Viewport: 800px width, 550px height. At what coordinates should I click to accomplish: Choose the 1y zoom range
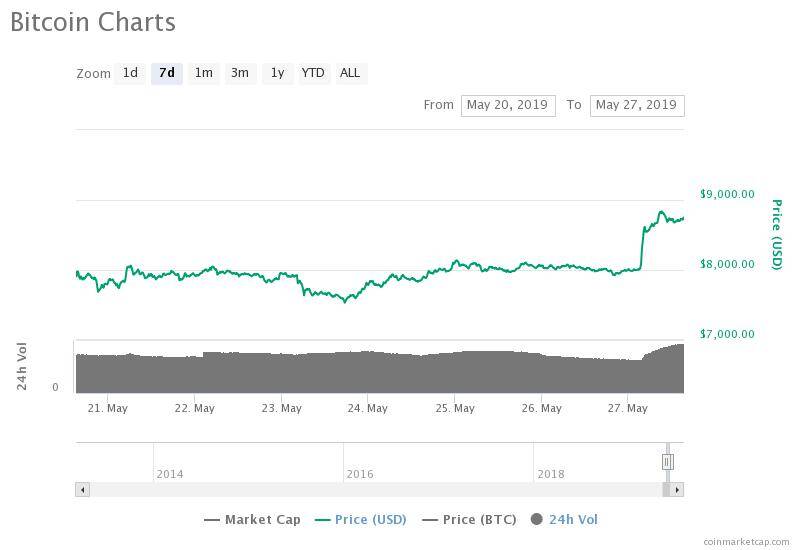point(277,73)
